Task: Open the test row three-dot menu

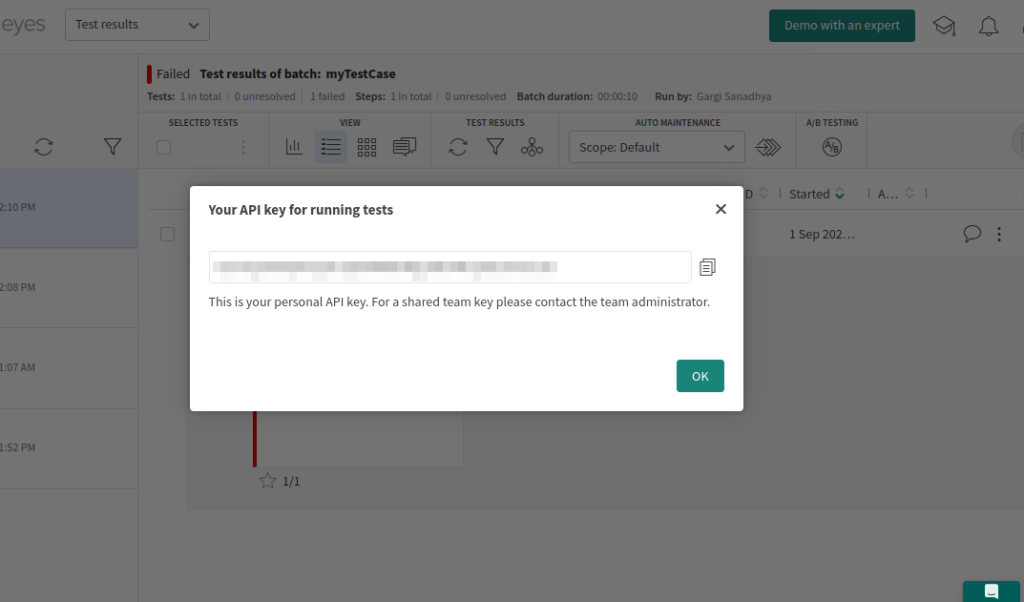Action: coord(998,234)
